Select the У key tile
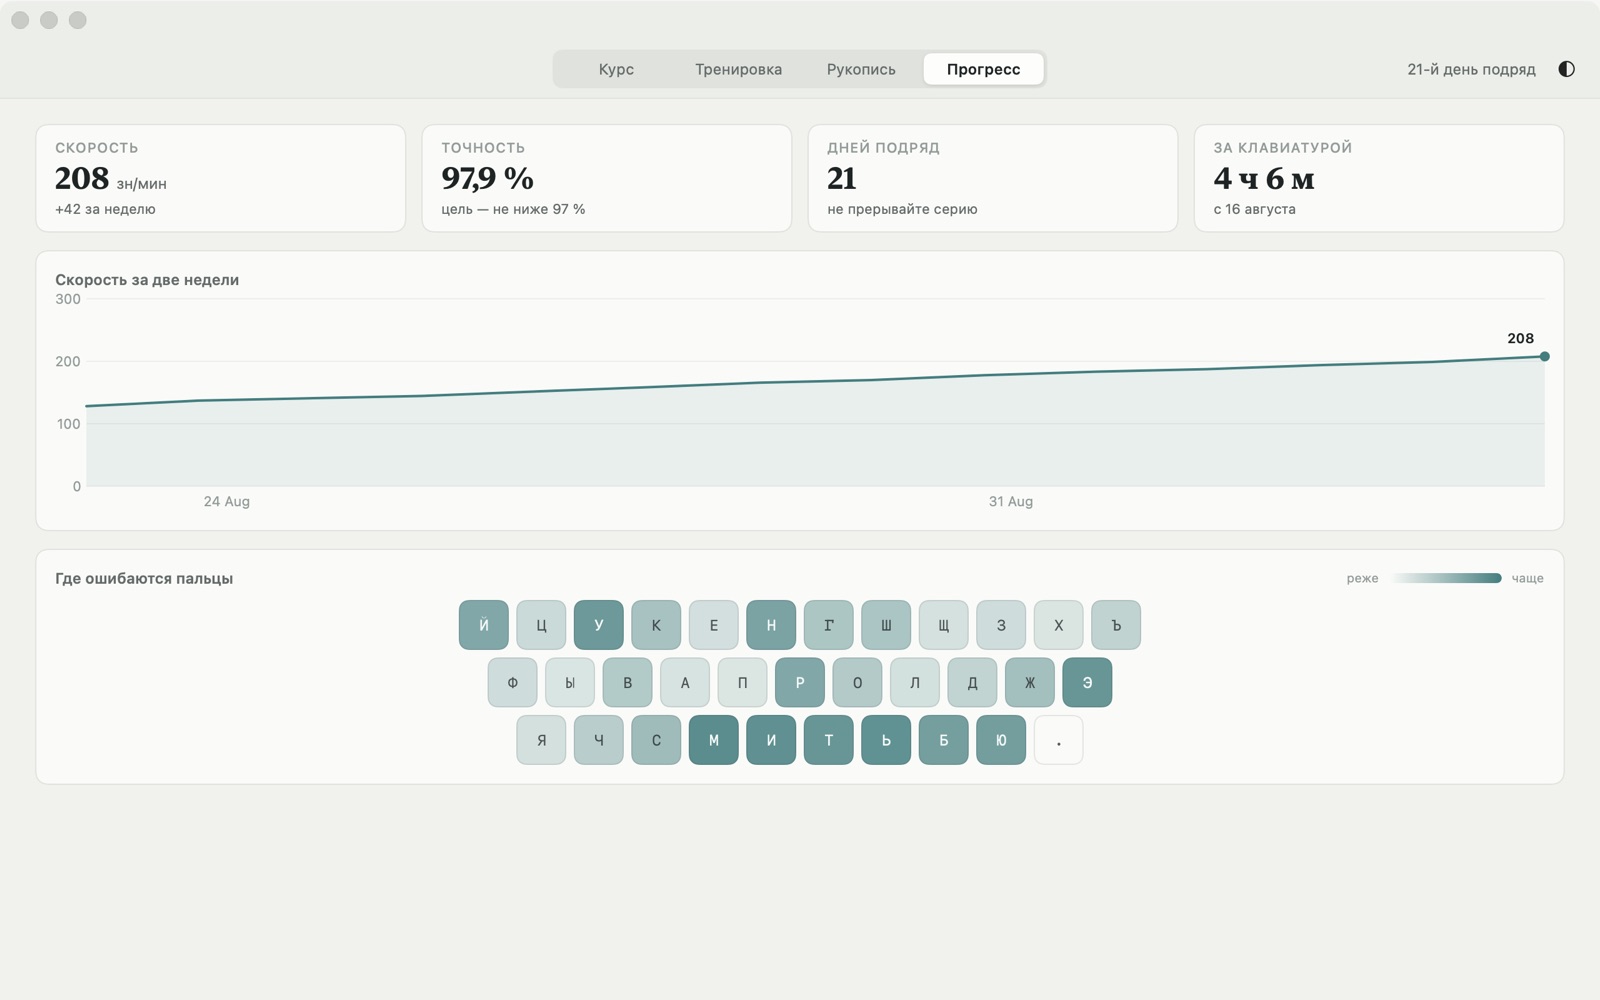The image size is (1600, 1000). (599, 625)
